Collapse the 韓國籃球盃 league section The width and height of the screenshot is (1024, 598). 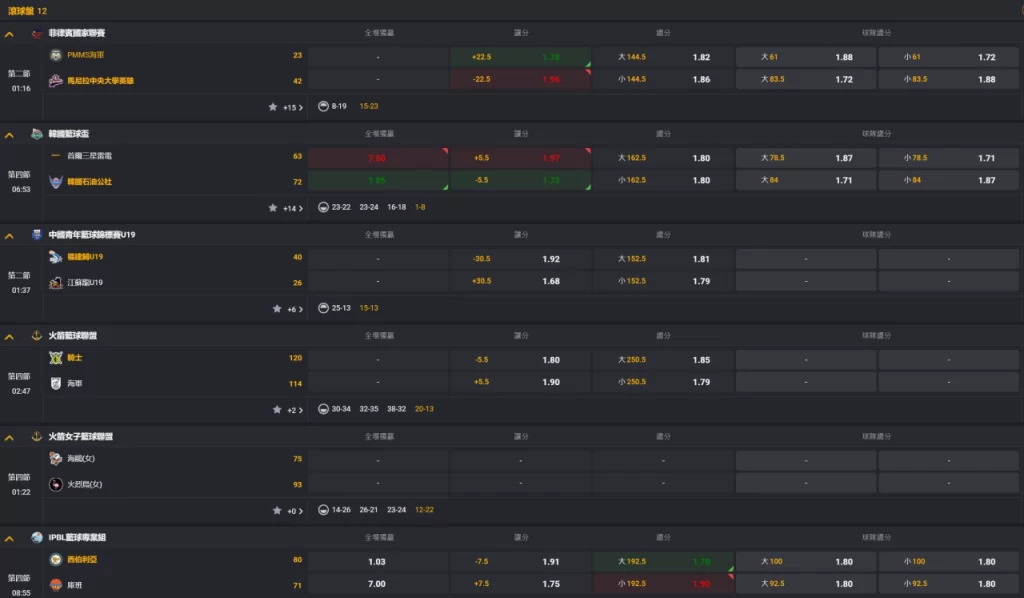point(9,135)
